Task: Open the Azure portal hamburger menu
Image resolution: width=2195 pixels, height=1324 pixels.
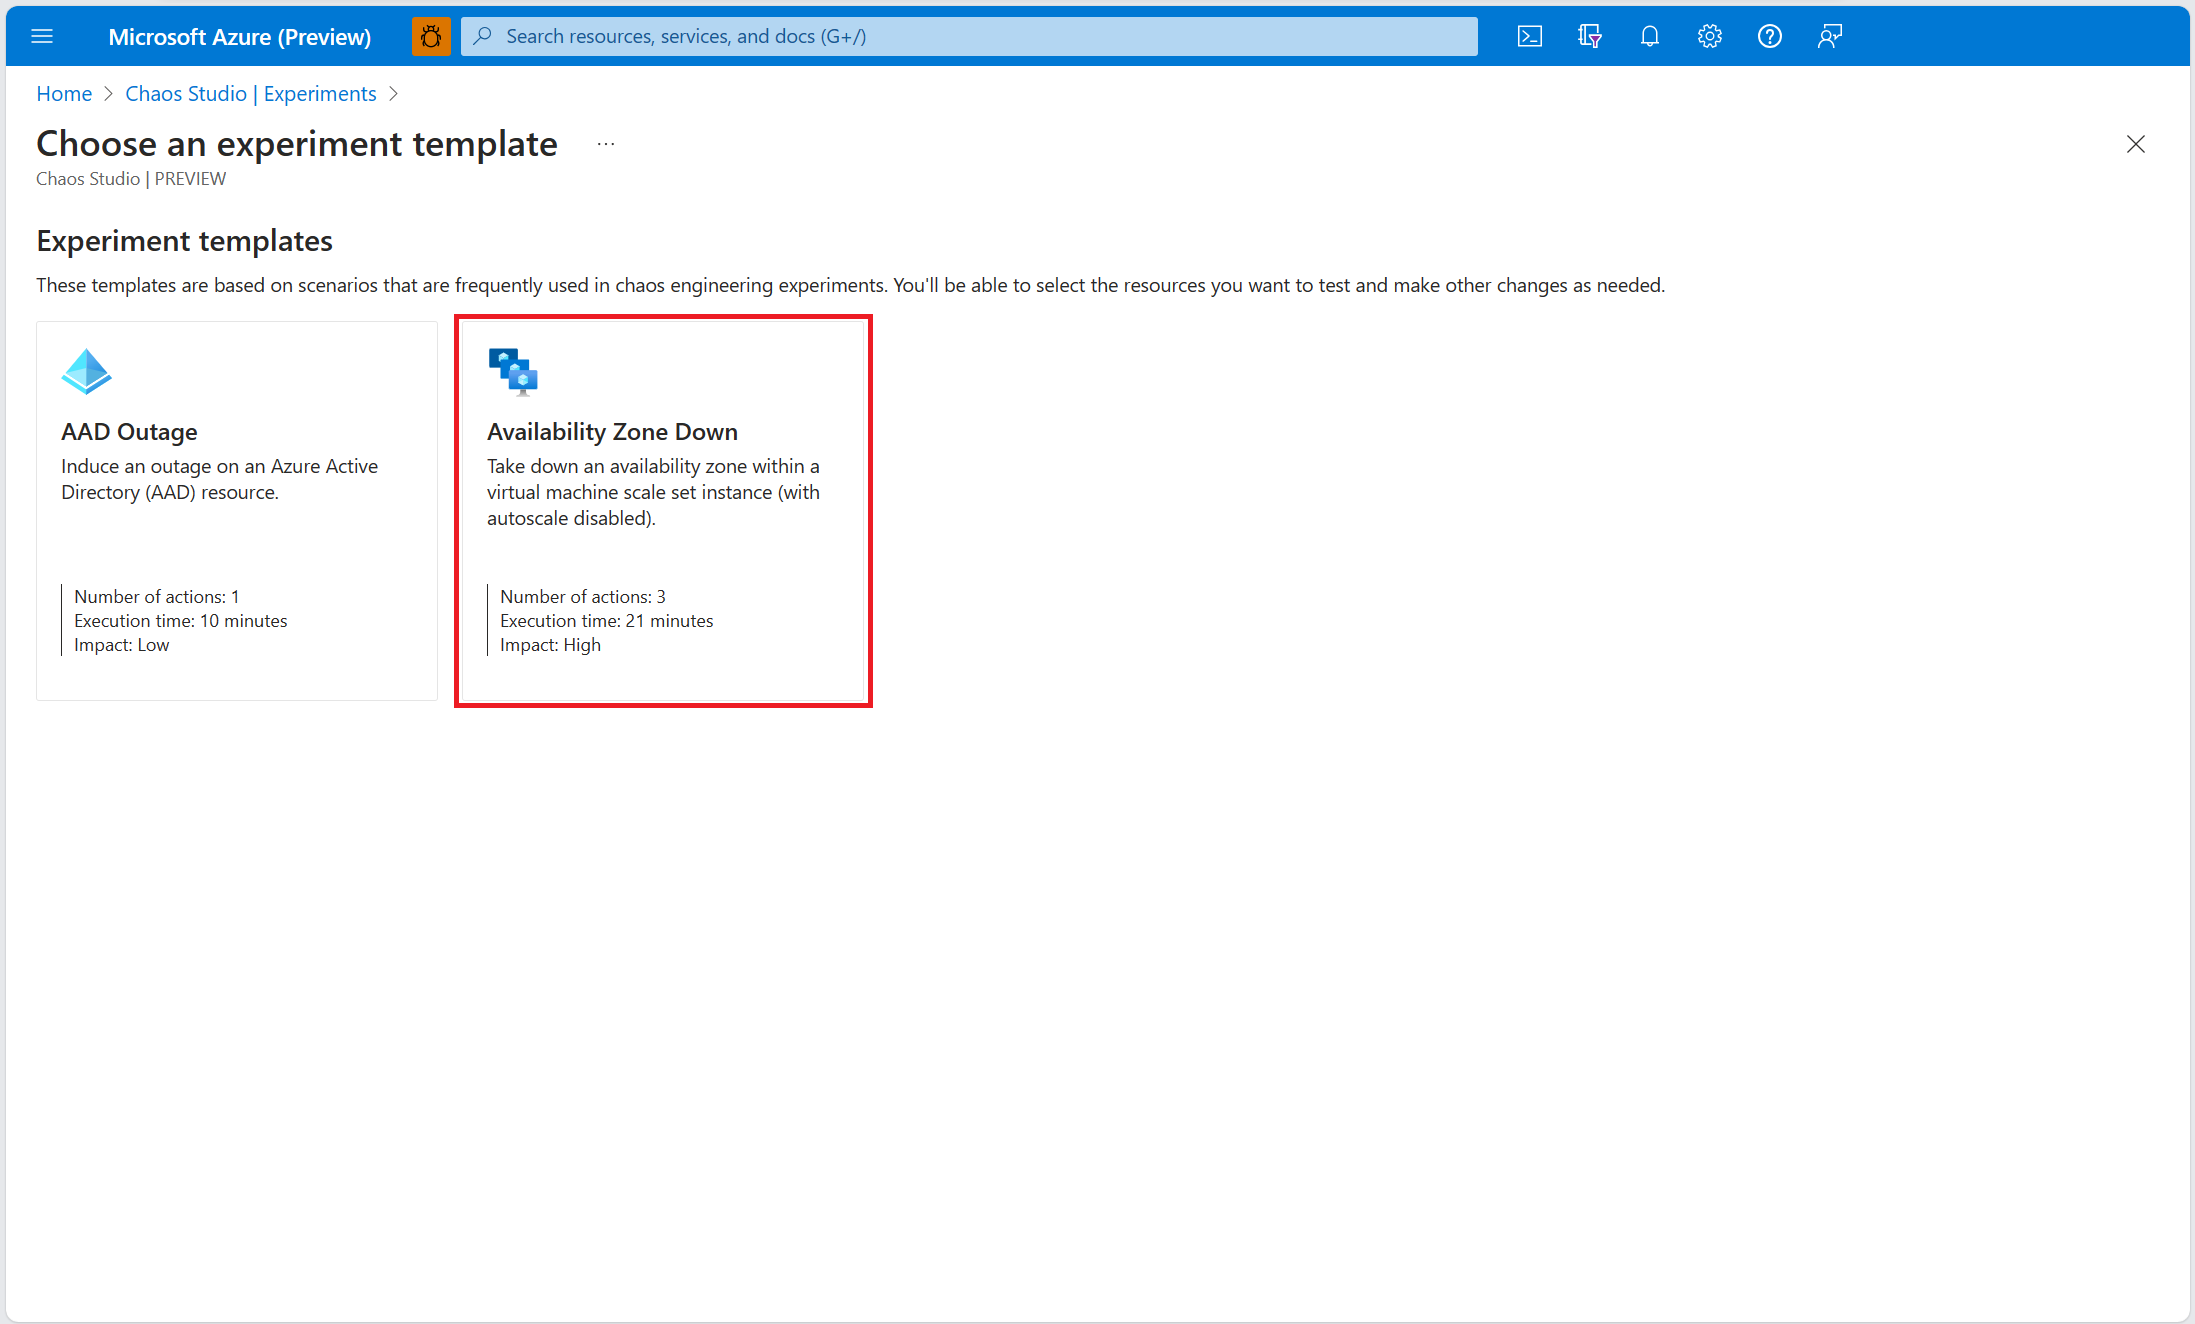Action: 42,36
